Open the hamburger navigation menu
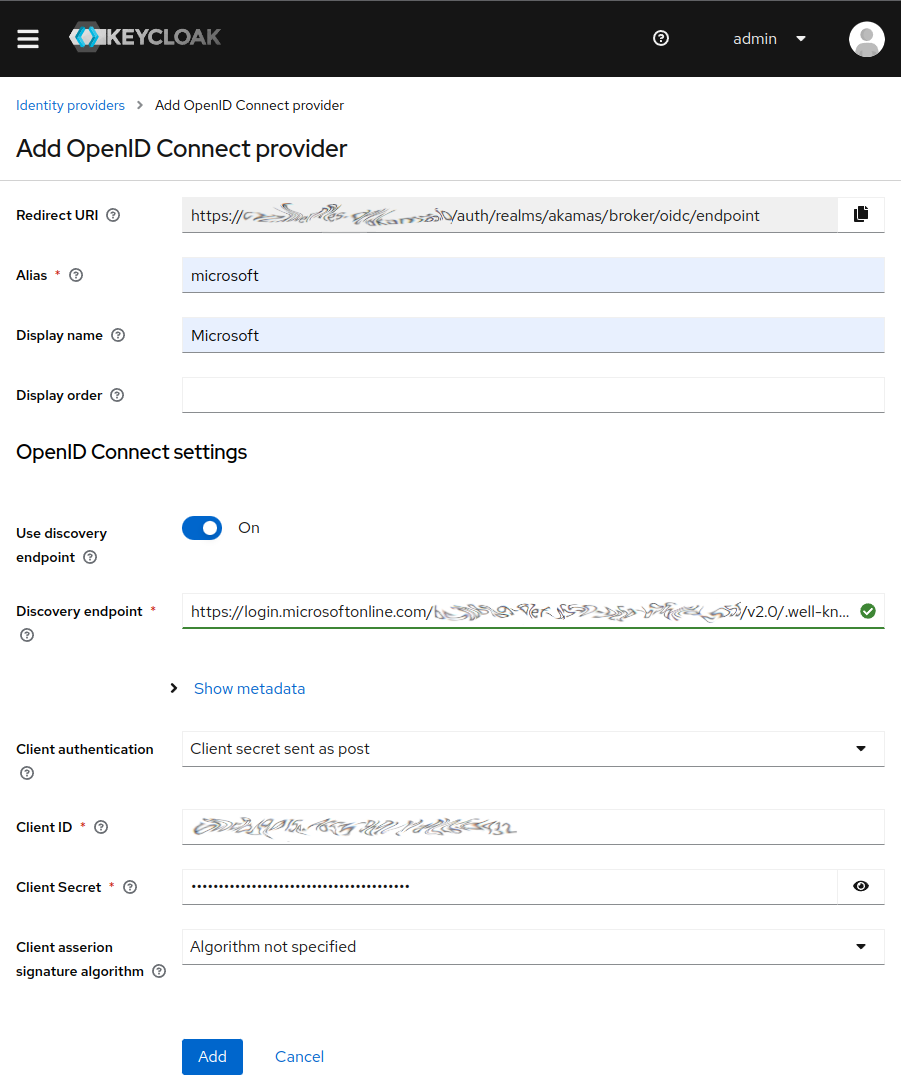The width and height of the screenshot is (901, 1091). (28, 39)
